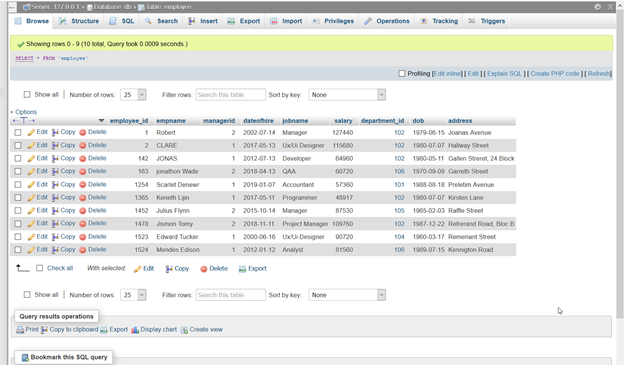Screen dimensions: 624x365
Task: Click the red delete icon for JONAS
Action: [x=83, y=158]
